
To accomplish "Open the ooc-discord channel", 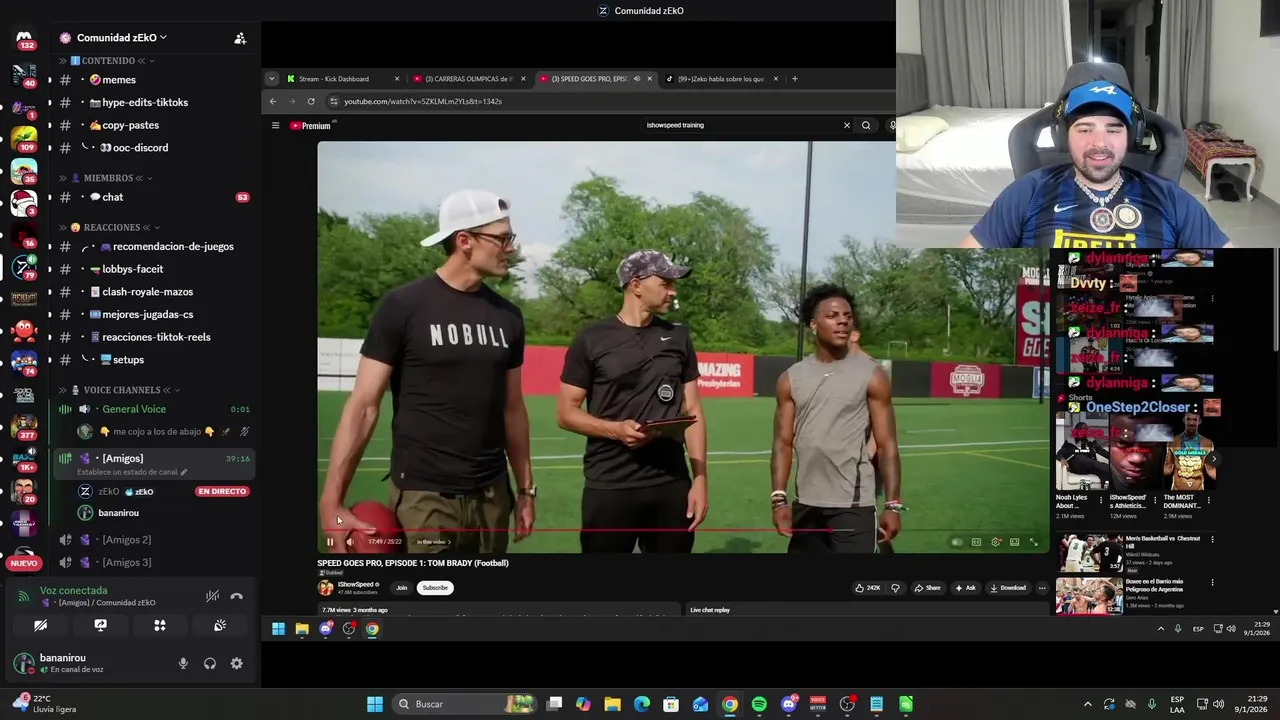I will [155, 148].
